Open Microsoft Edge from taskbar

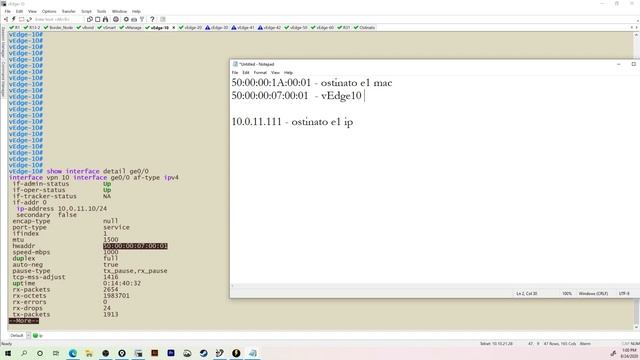coord(73,353)
